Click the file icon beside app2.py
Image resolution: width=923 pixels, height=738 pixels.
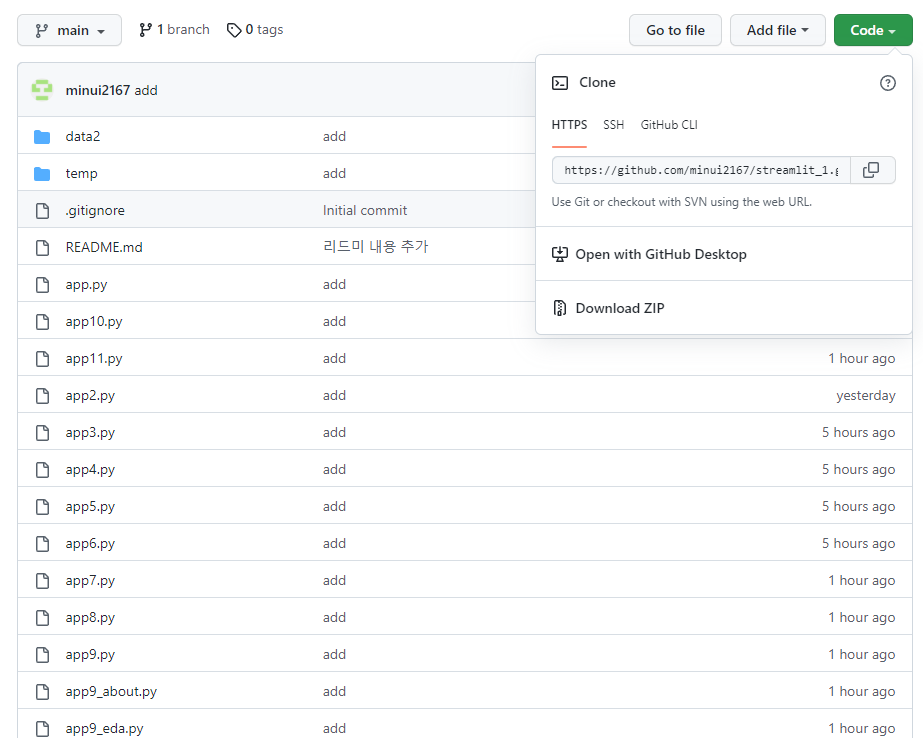click(42, 396)
